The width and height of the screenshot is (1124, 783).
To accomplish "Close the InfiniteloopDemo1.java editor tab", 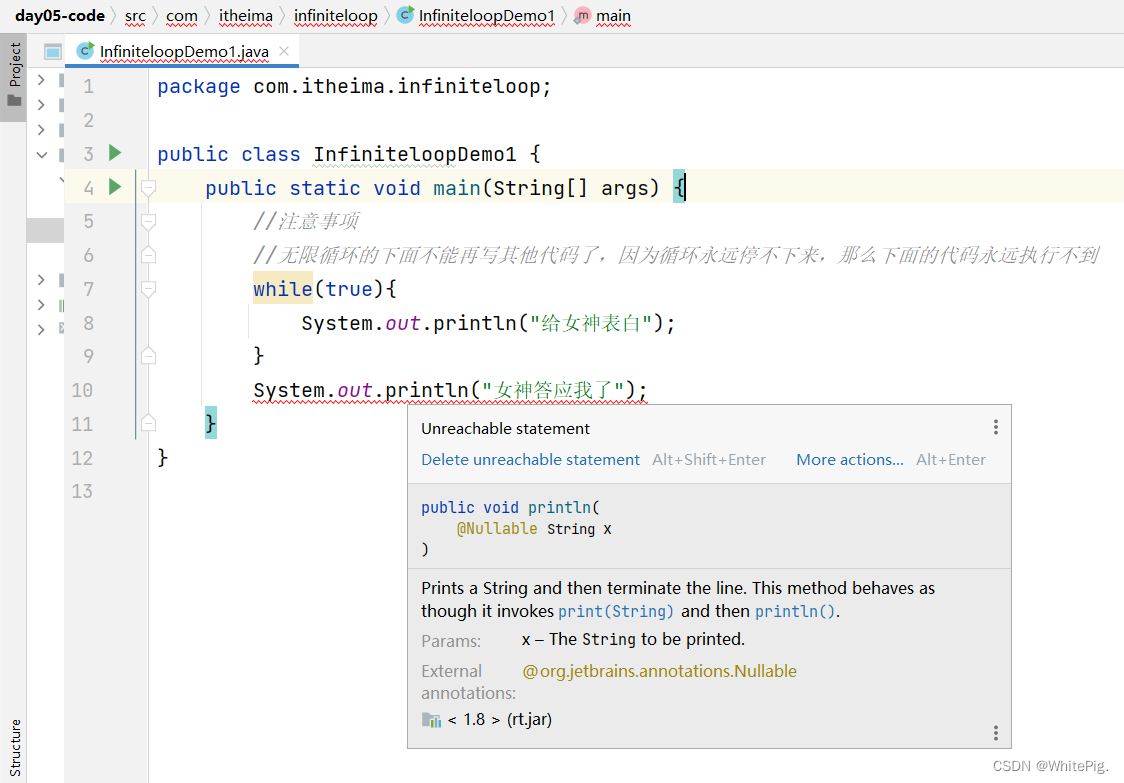I will coord(285,51).
